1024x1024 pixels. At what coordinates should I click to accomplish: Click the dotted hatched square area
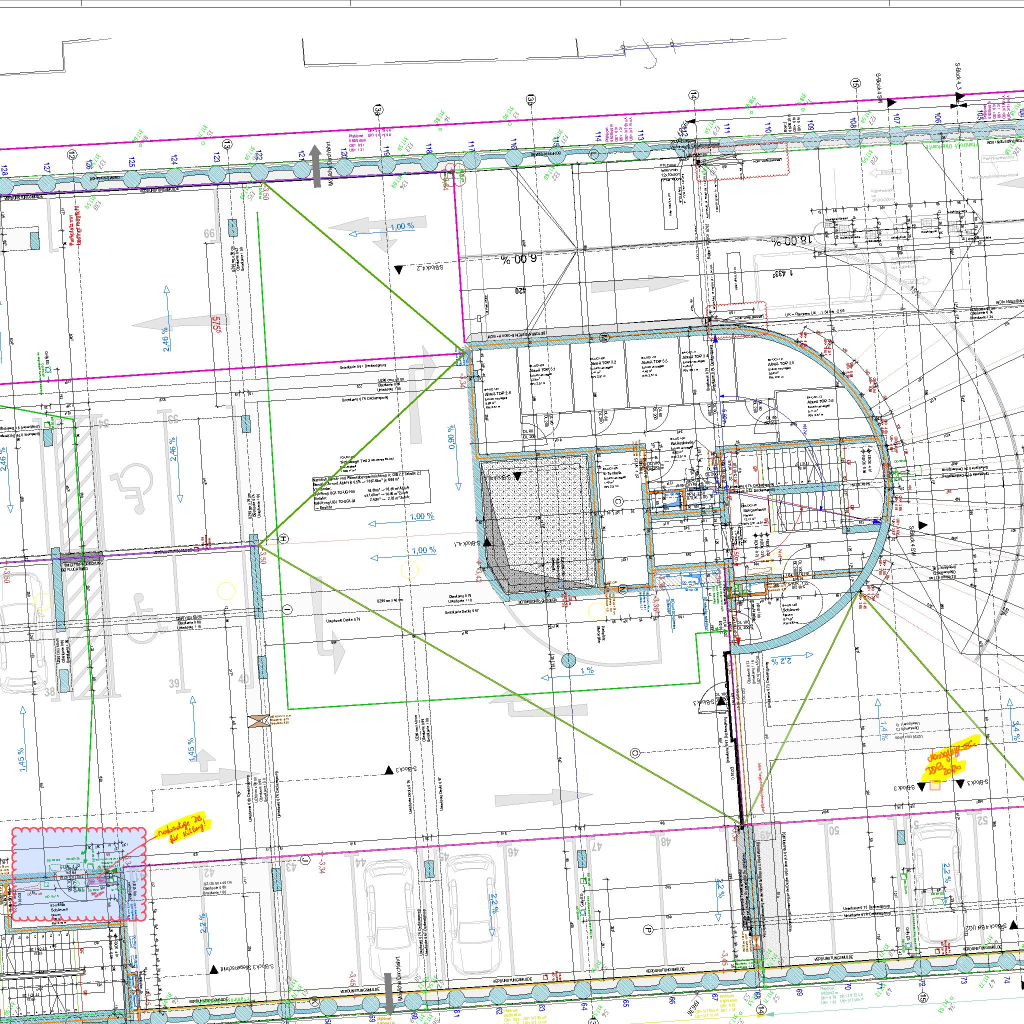pos(536,525)
